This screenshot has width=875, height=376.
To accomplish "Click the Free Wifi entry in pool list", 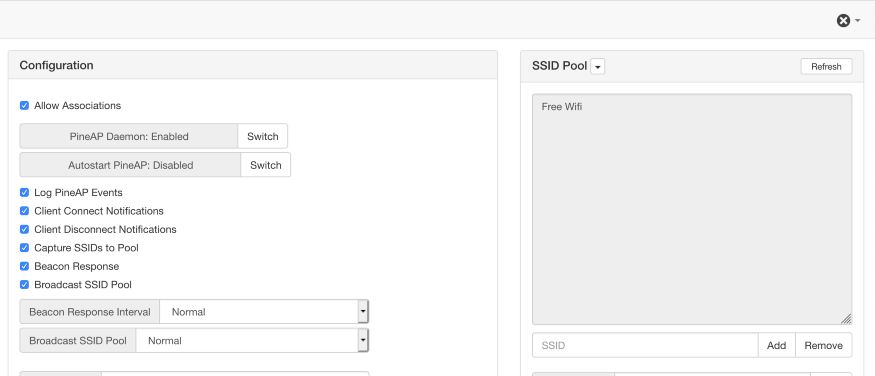I will 561,107.
